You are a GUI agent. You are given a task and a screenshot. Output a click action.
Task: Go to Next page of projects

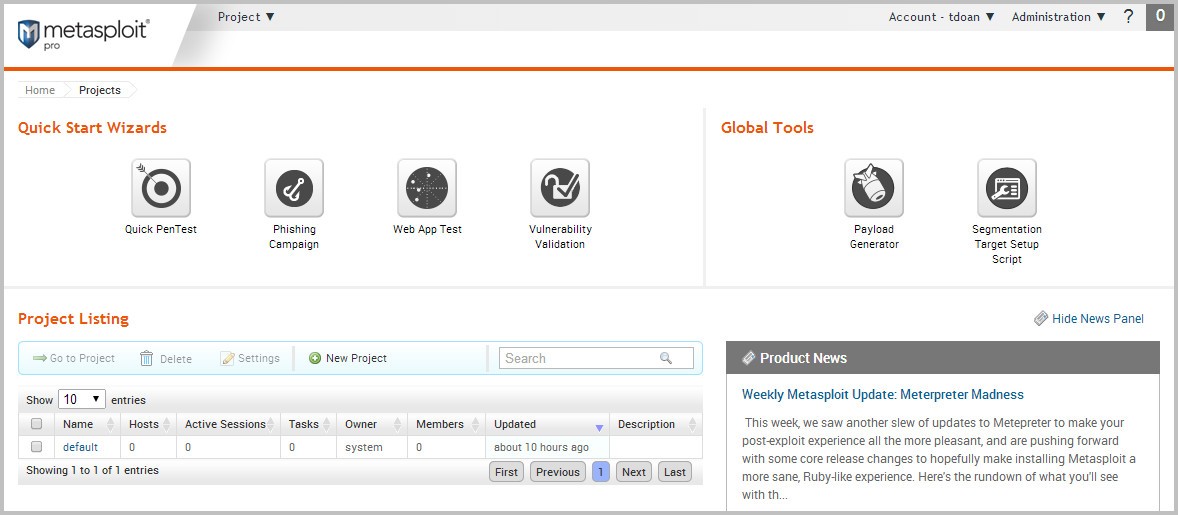(633, 471)
